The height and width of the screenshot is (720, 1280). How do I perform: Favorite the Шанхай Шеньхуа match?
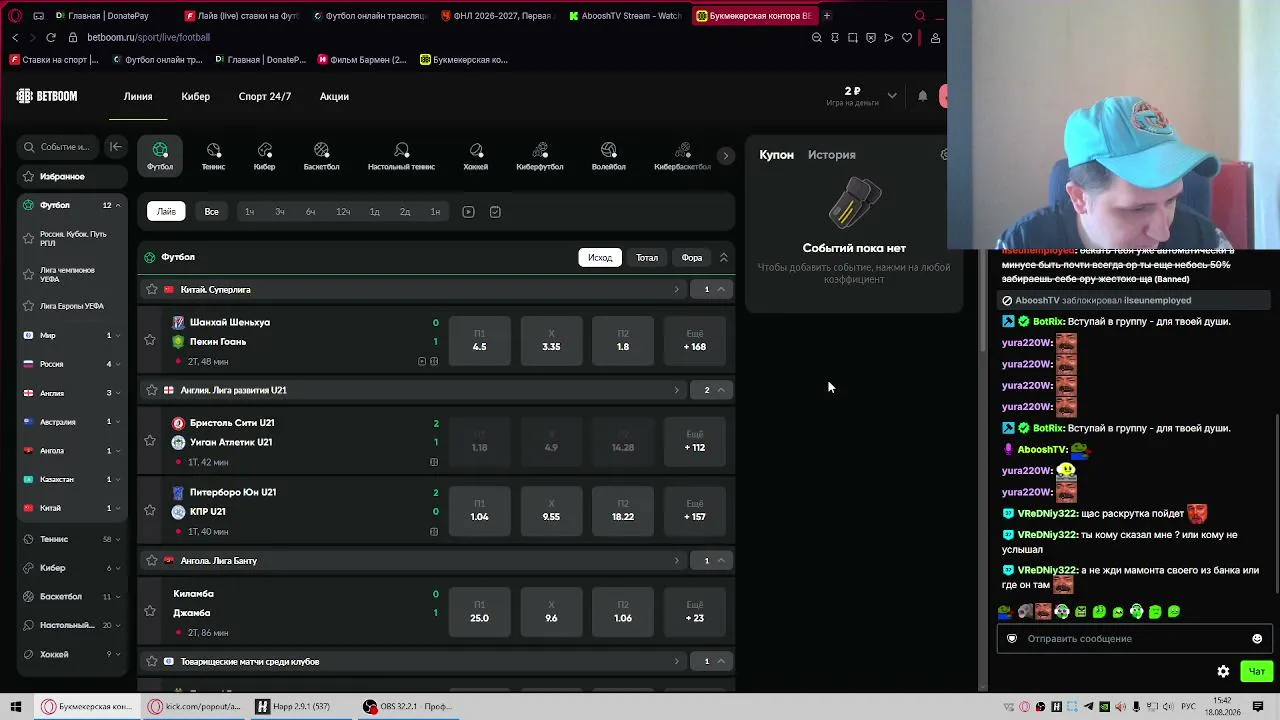[x=150, y=341]
